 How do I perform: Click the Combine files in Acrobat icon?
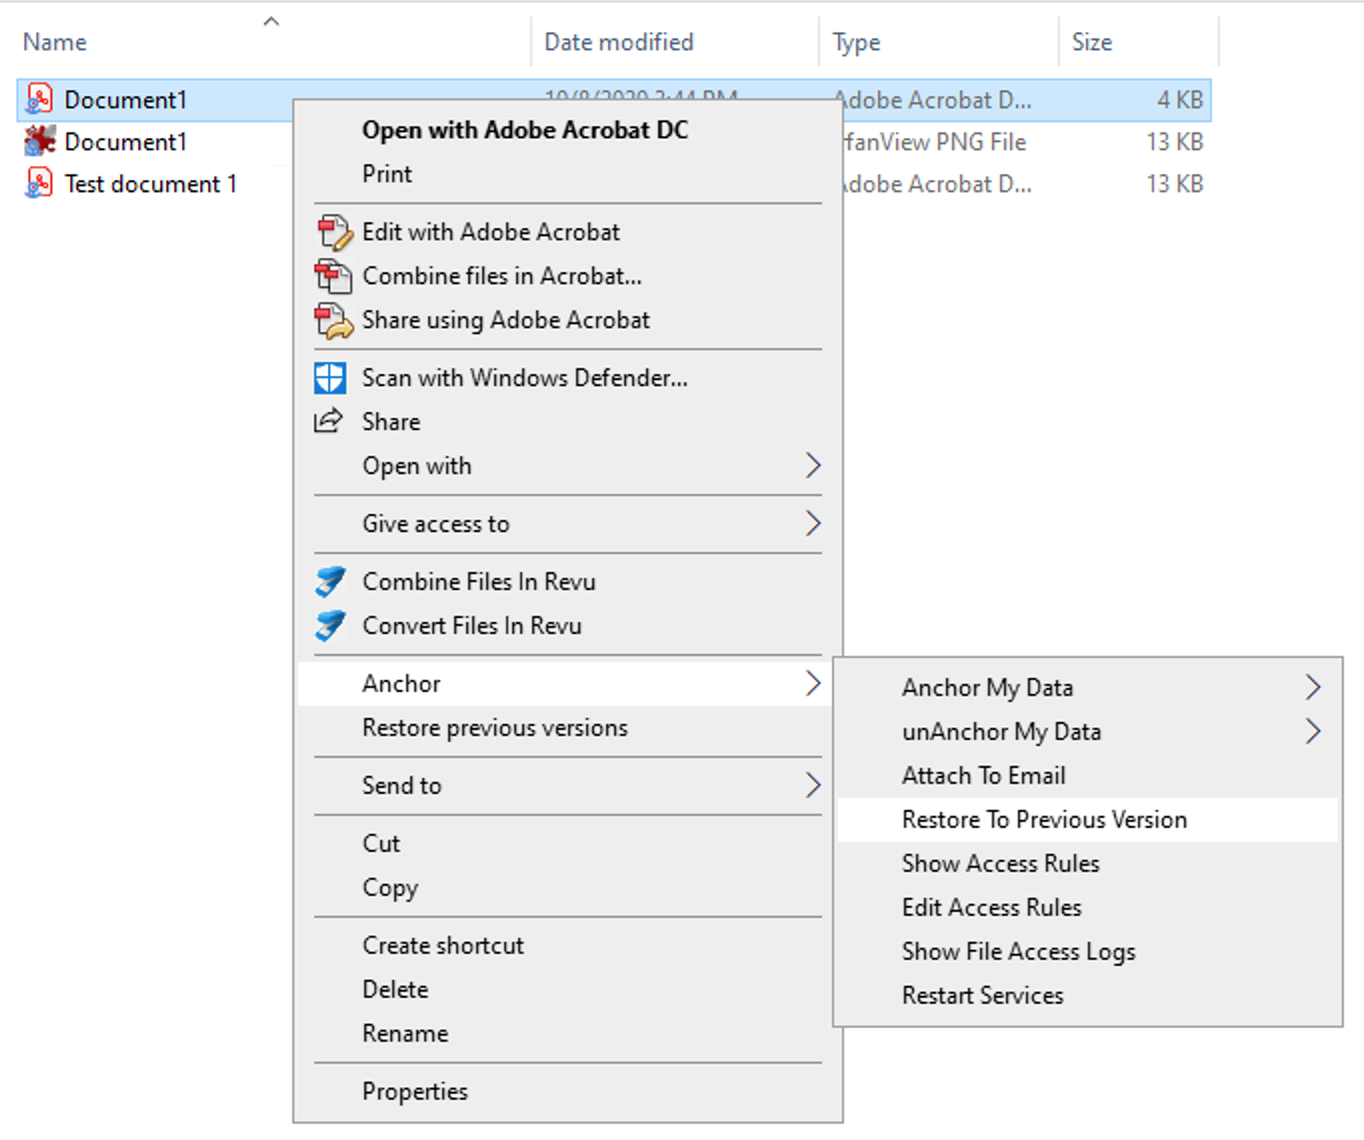[x=334, y=276]
